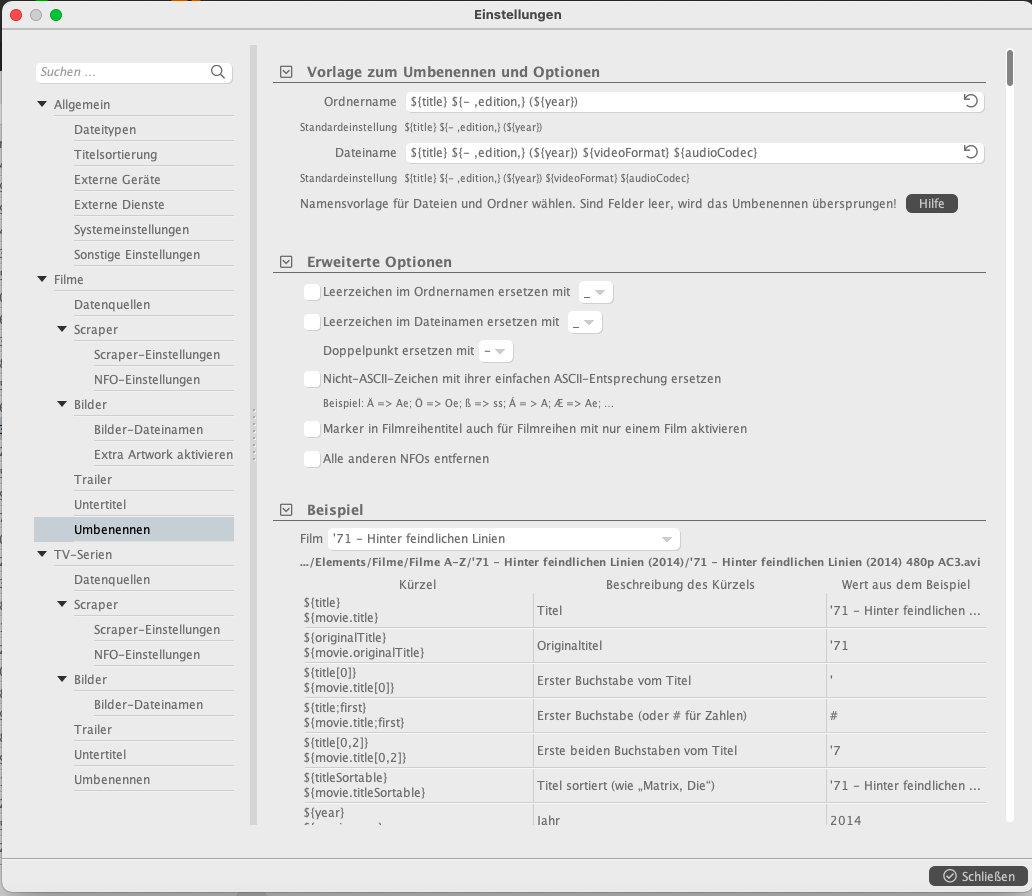The width and height of the screenshot is (1032, 896).
Task: Click the search magnifier icon
Action: pyautogui.click(x=217, y=72)
